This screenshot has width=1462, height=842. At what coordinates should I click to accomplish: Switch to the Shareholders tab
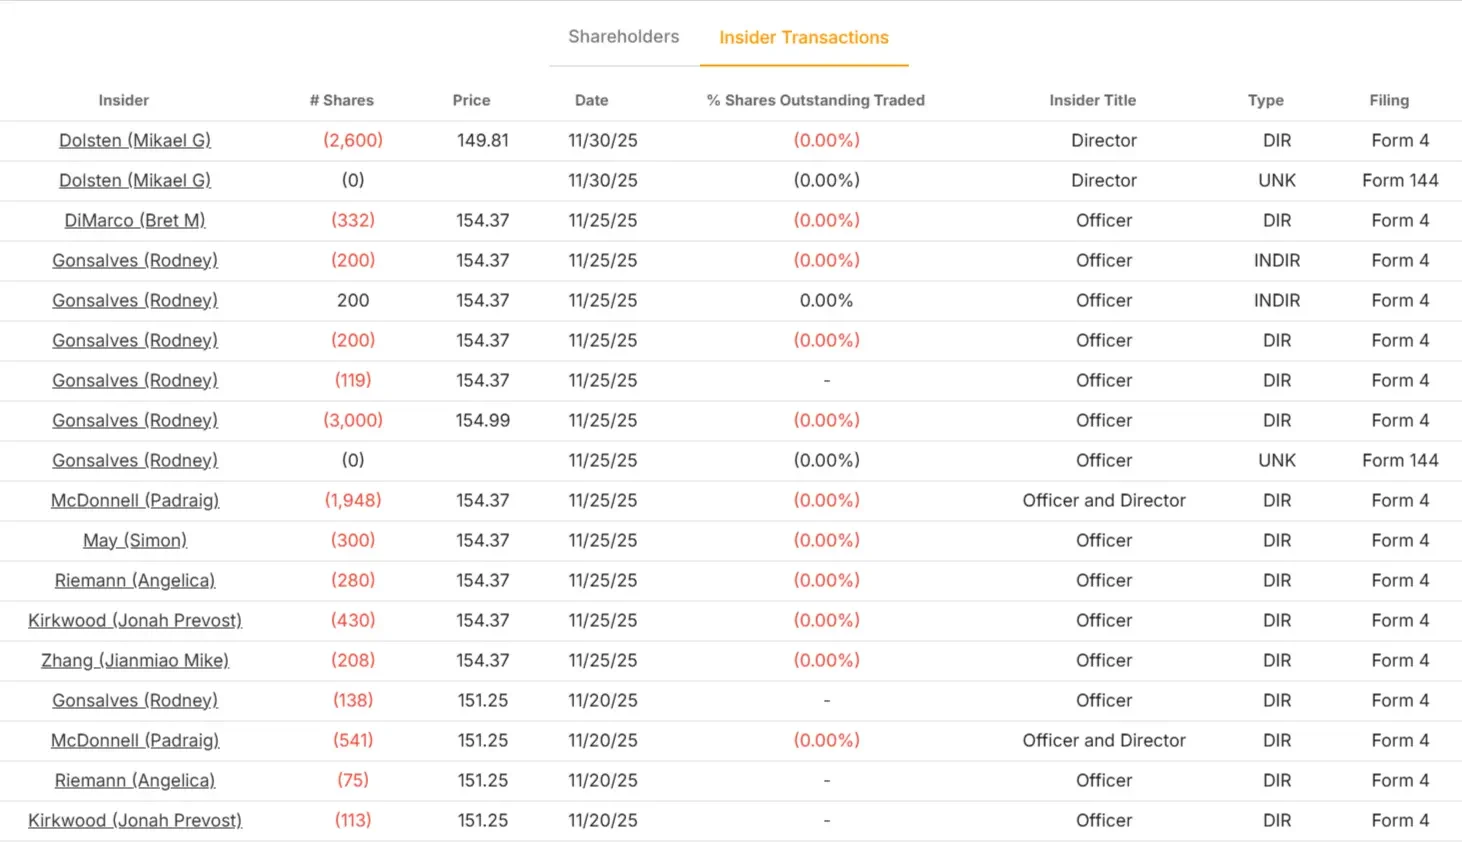pos(623,37)
